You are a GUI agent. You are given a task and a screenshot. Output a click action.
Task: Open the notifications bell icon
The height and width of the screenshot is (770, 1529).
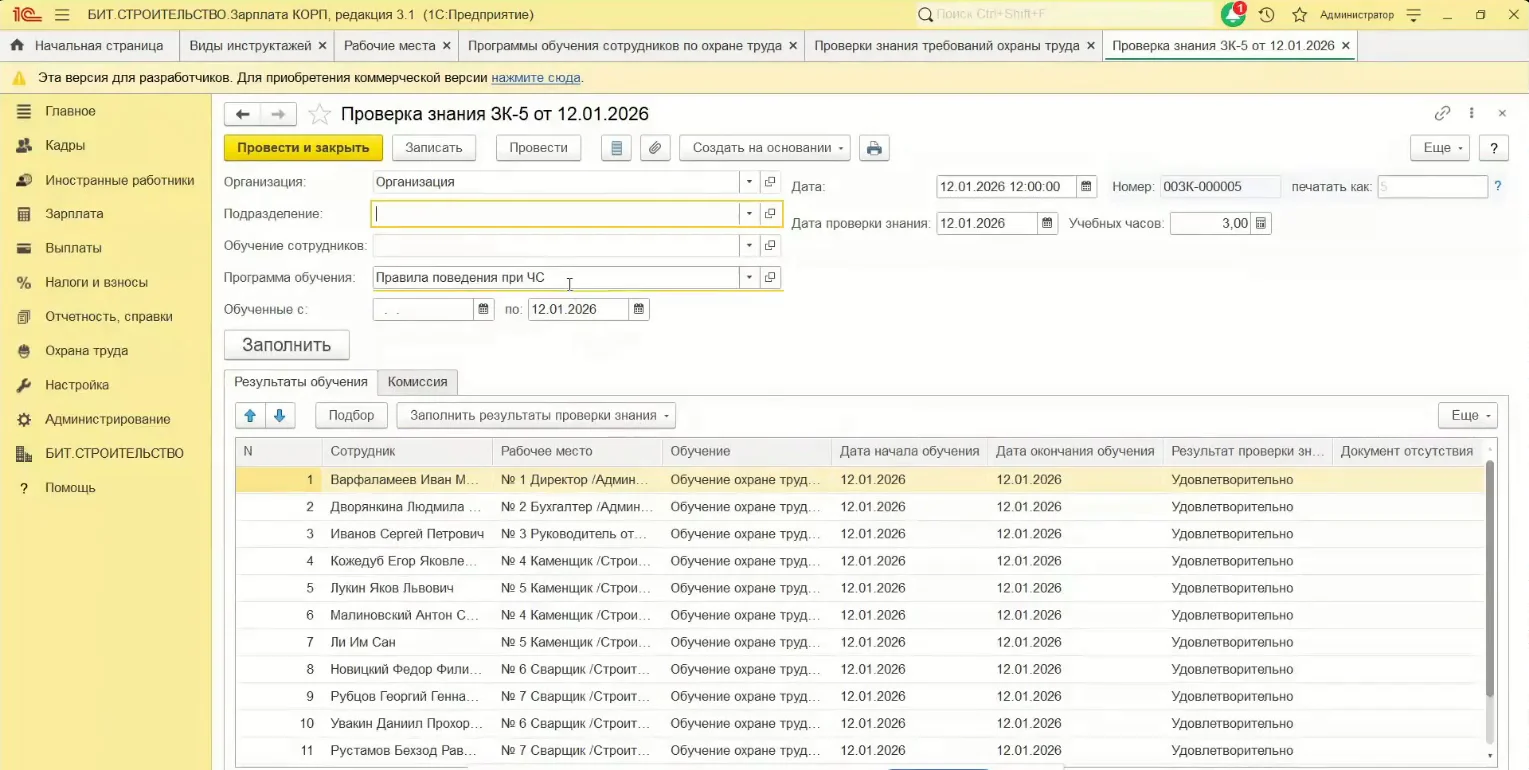[x=1233, y=15]
